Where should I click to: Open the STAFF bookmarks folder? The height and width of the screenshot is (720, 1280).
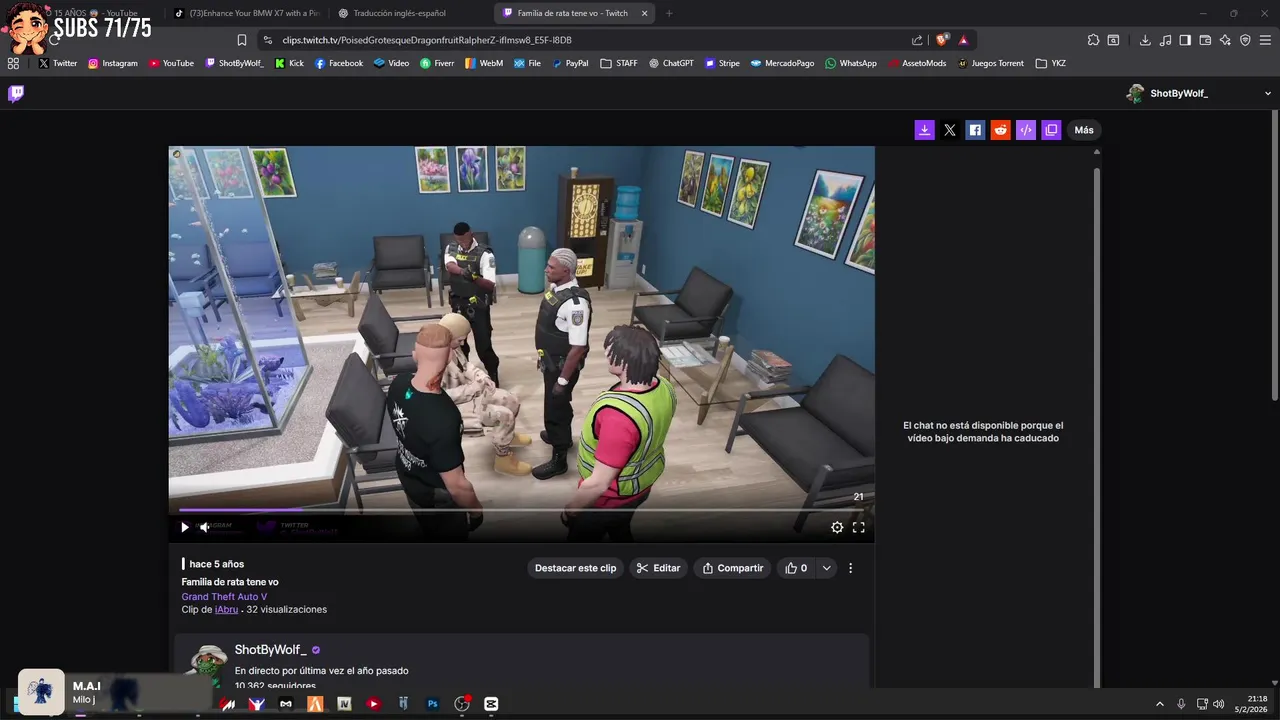(619, 63)
